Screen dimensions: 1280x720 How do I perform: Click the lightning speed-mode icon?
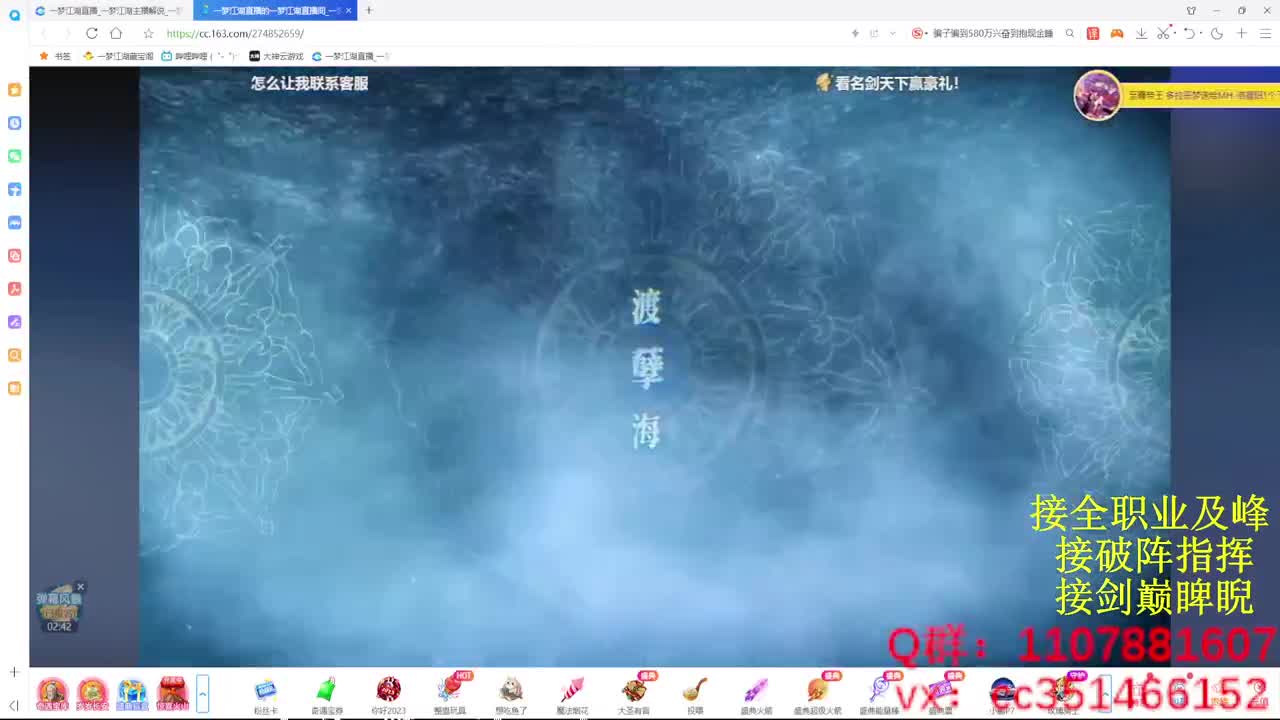pos(855,33)
